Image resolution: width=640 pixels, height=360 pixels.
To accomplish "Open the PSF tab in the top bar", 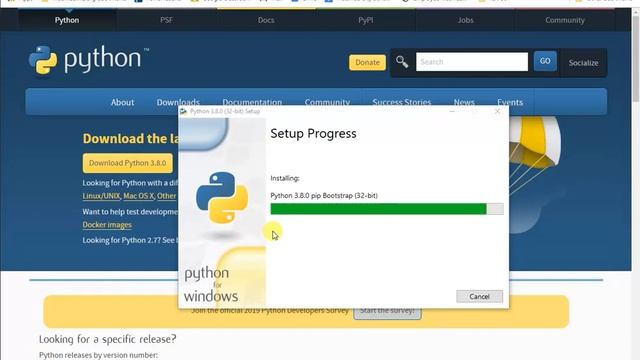I will 167,20.
